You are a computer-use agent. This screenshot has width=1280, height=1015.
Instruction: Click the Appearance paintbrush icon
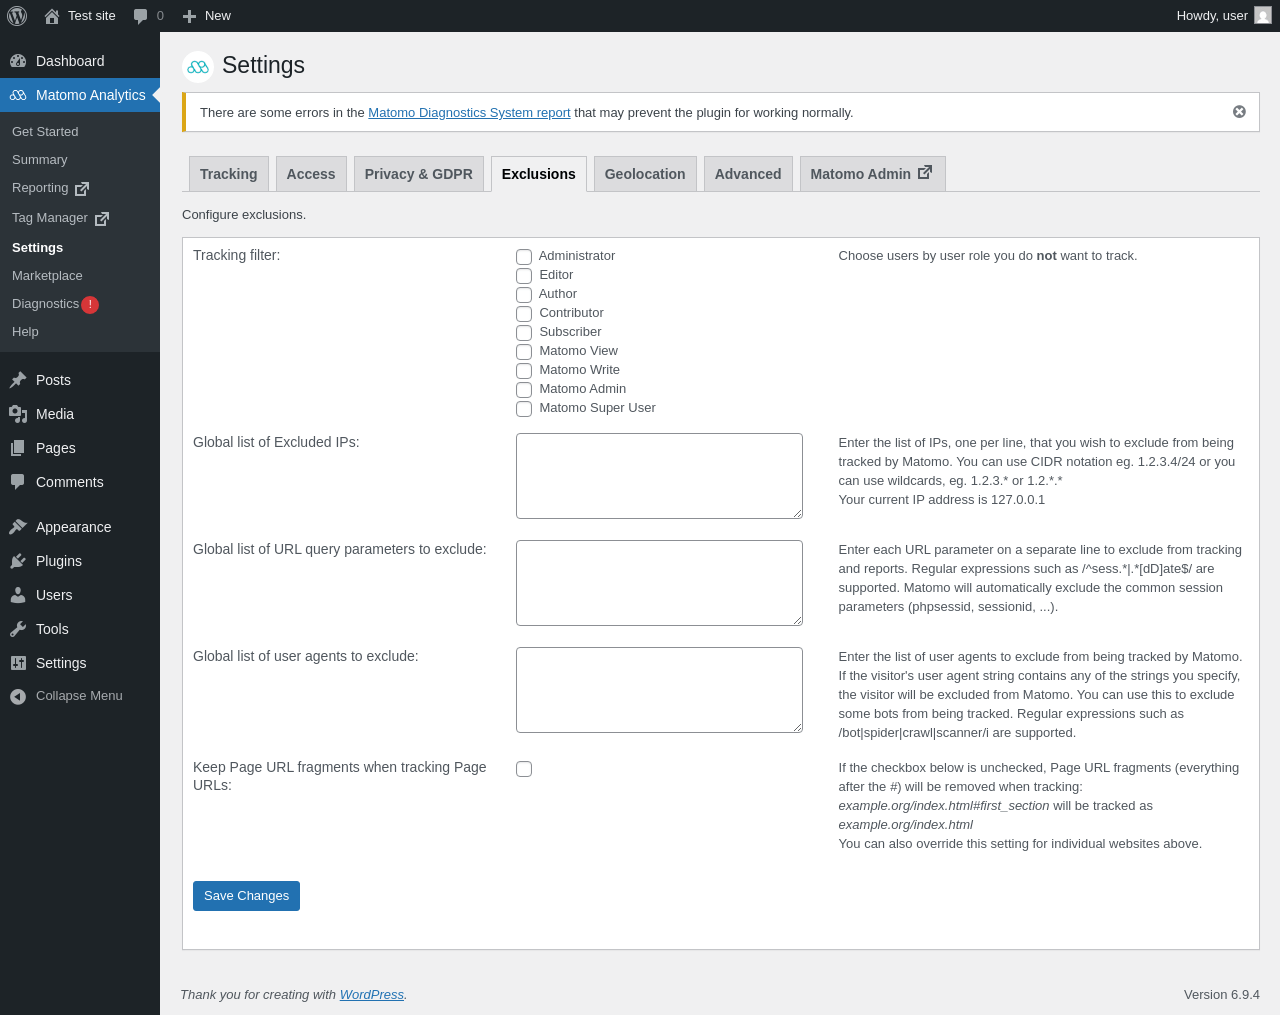(x=18, y=527)
